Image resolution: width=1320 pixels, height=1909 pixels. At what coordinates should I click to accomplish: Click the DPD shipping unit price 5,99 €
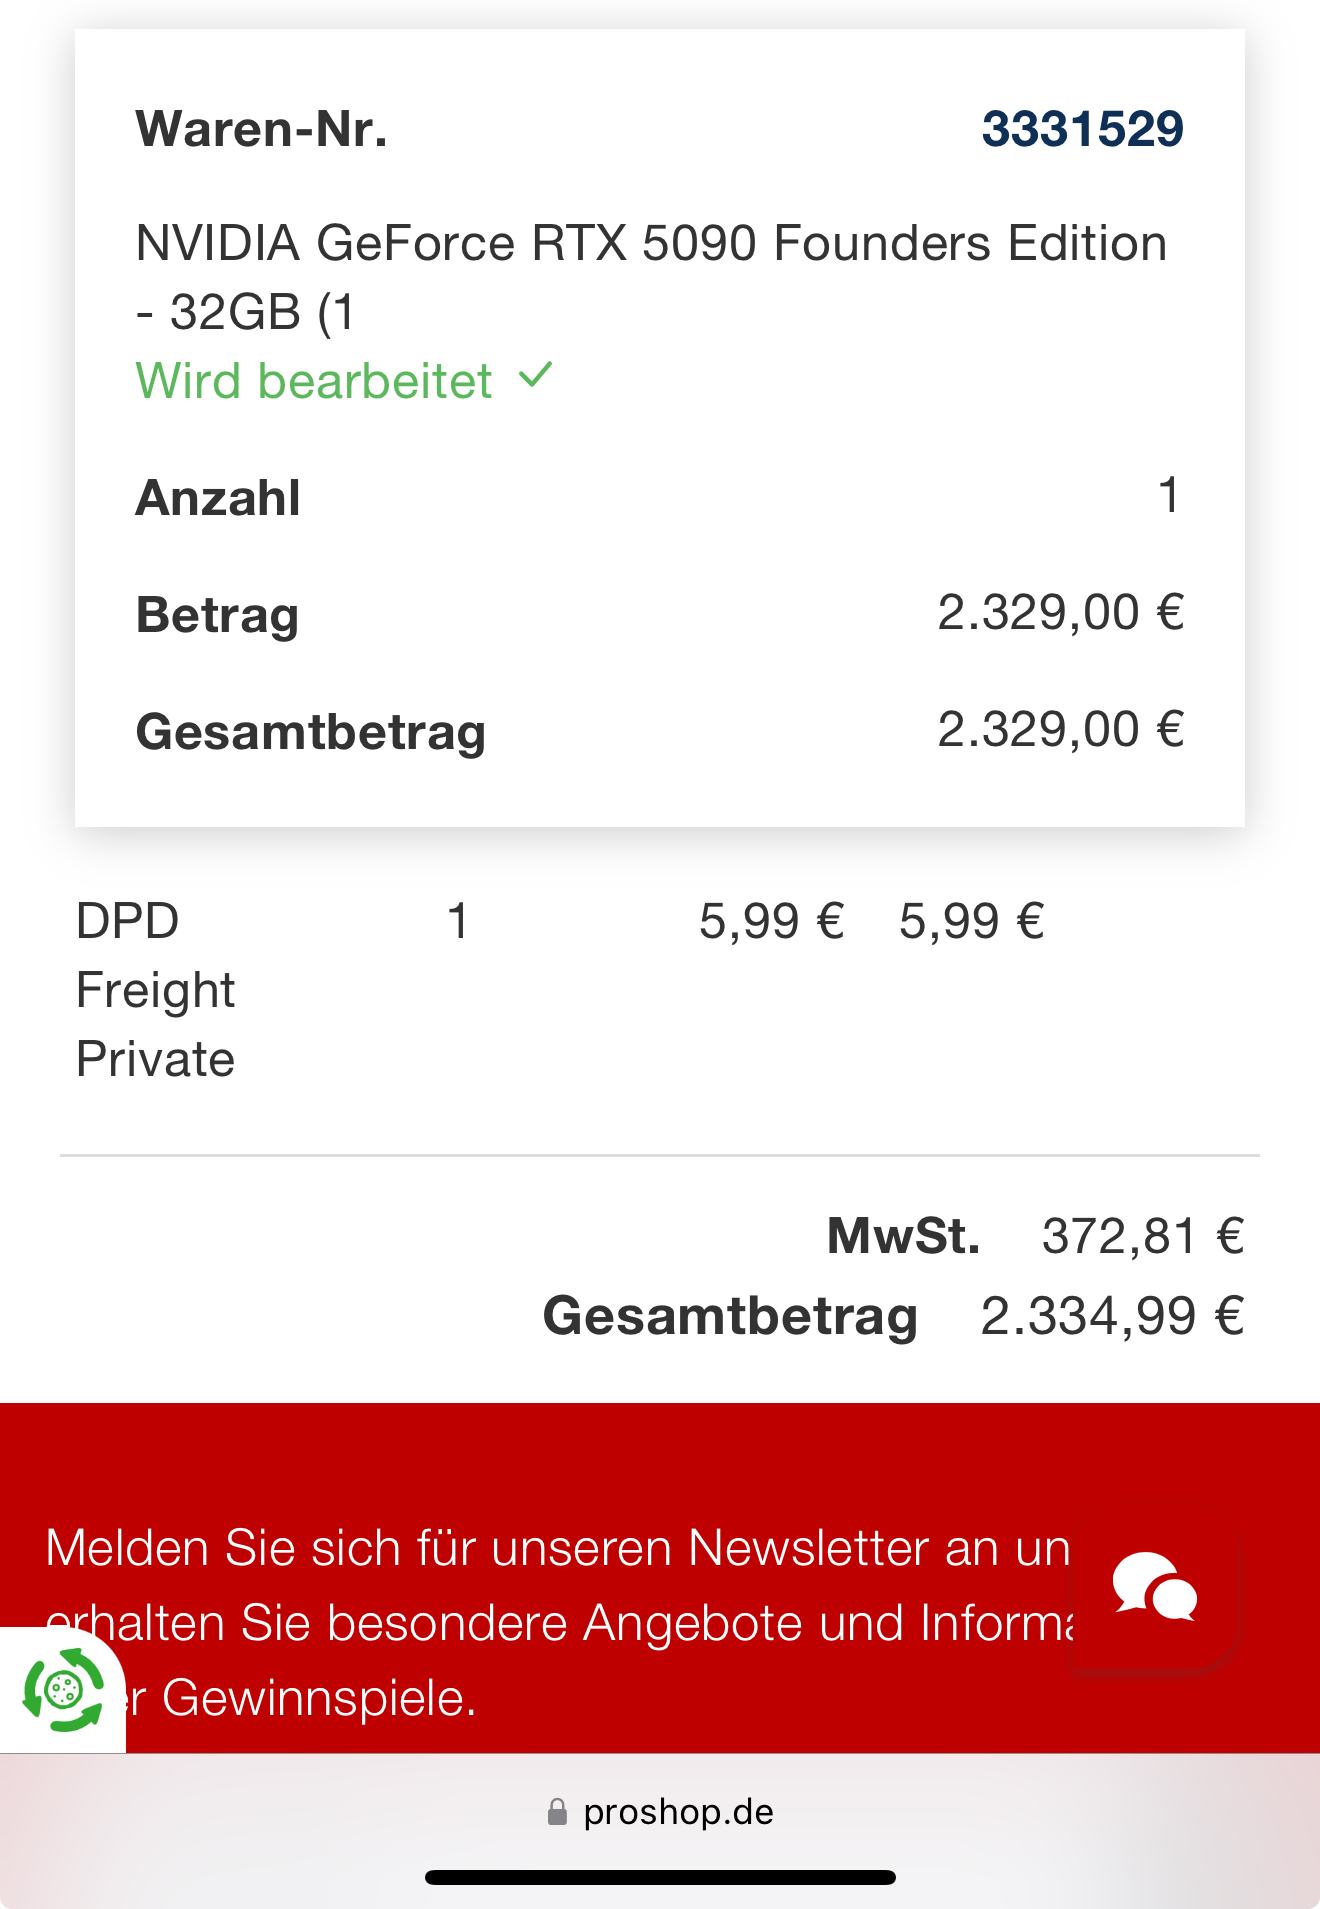point(771,921)
